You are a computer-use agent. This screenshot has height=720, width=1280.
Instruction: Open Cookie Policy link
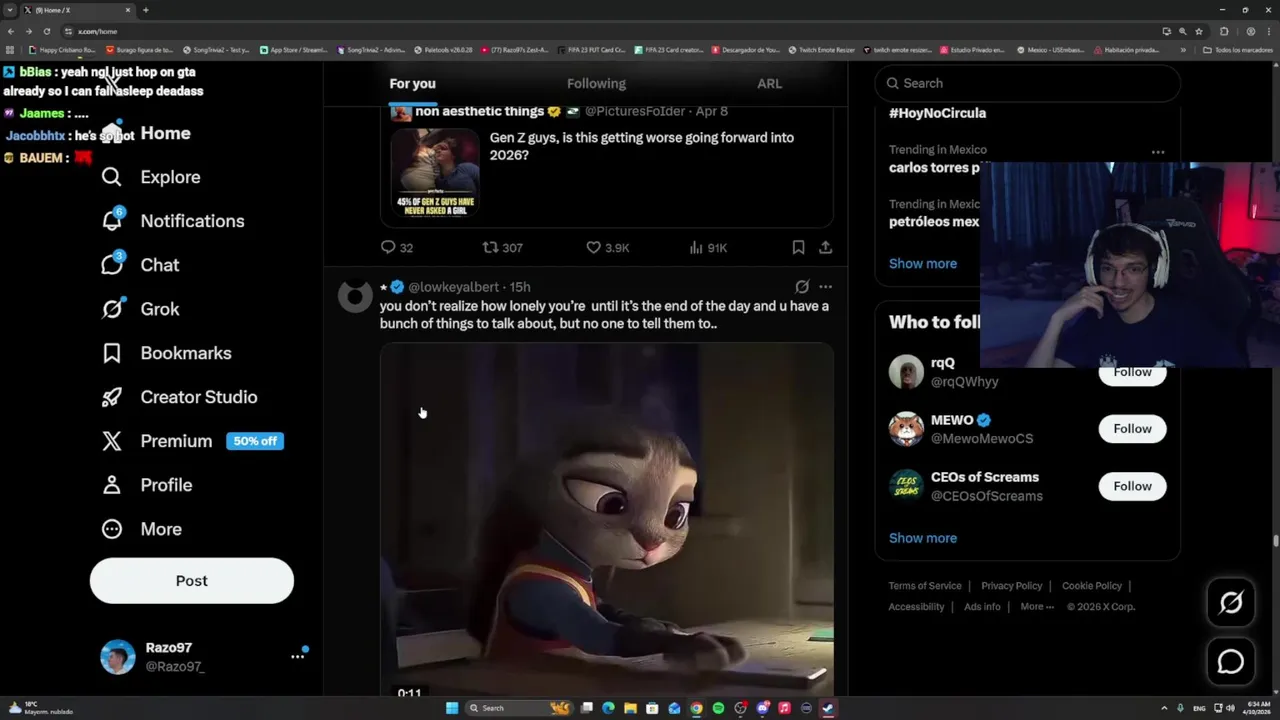coord(1092,586)
